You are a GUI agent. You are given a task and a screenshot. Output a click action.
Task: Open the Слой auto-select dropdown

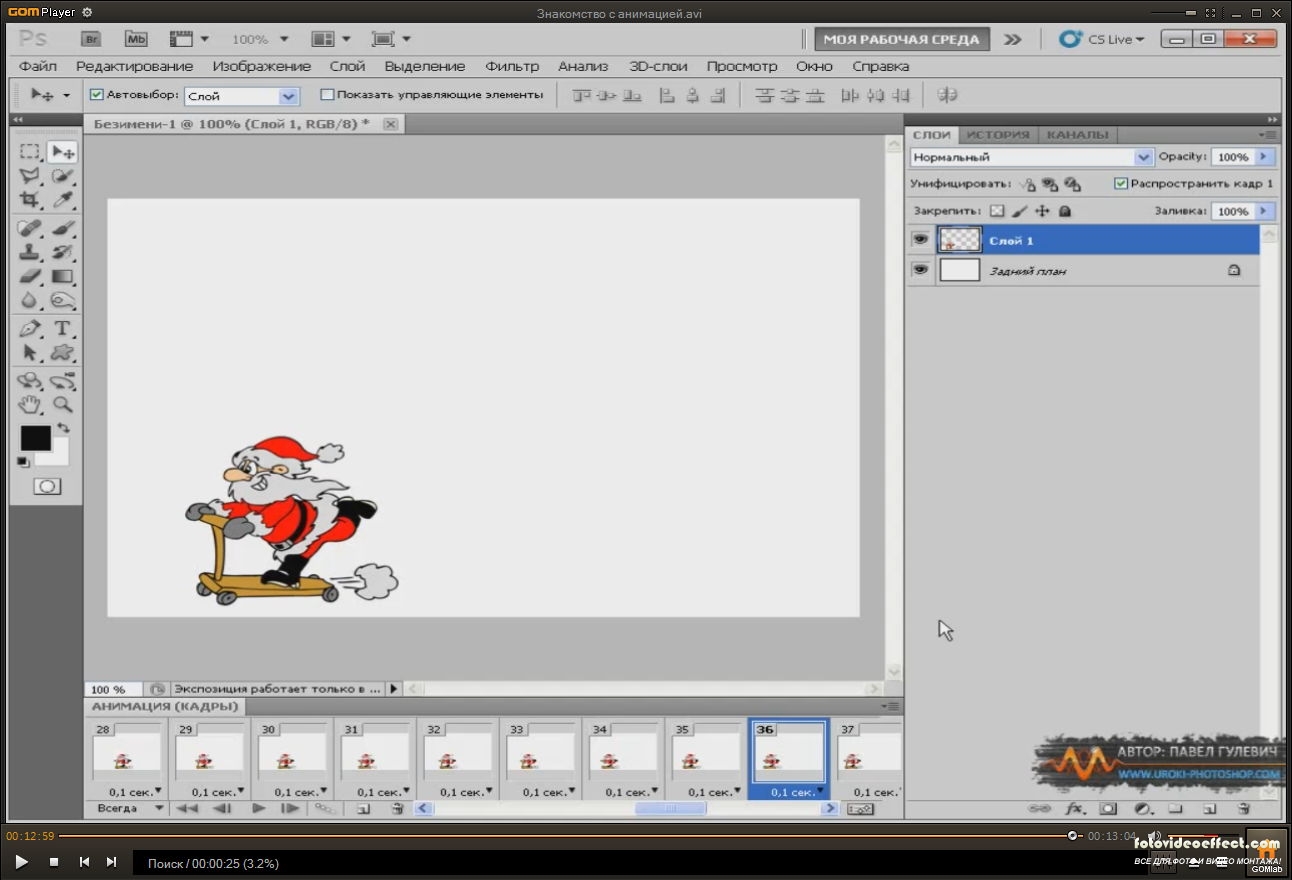tap(289, 96)
